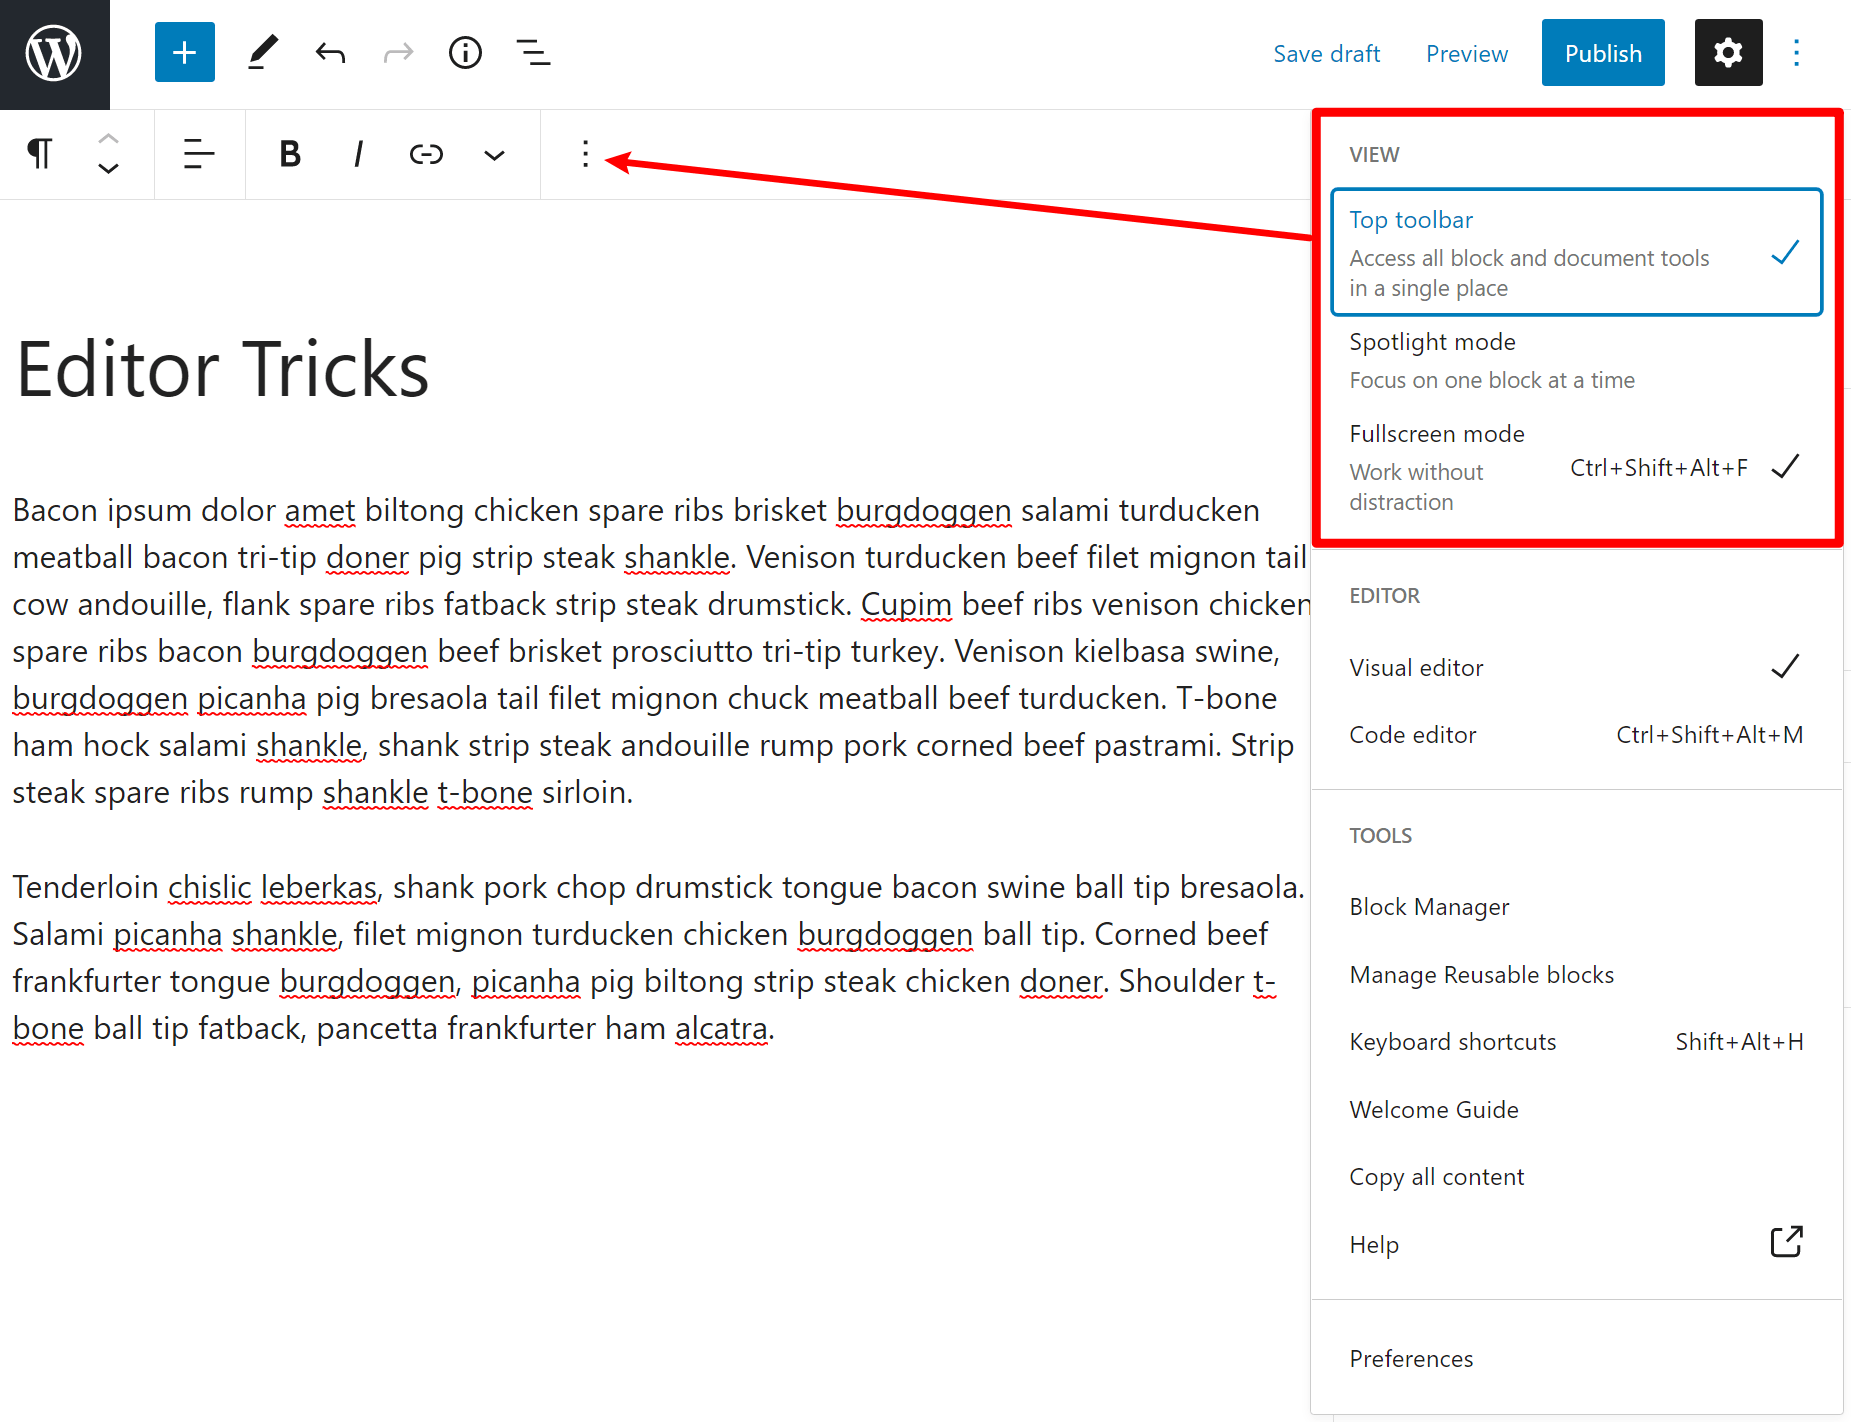Enable Spotlight mode
Screen dimensions: 1851x1422
(1432, 341)
